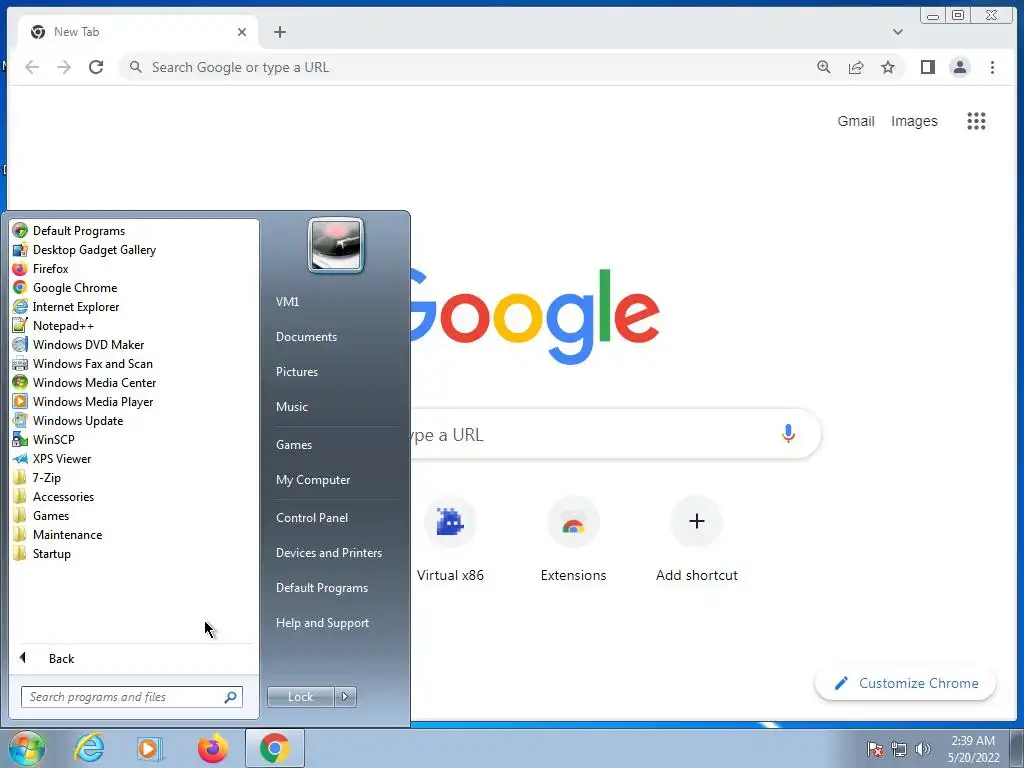
Task: Open Gmail link
Action: tap(856, 121)
